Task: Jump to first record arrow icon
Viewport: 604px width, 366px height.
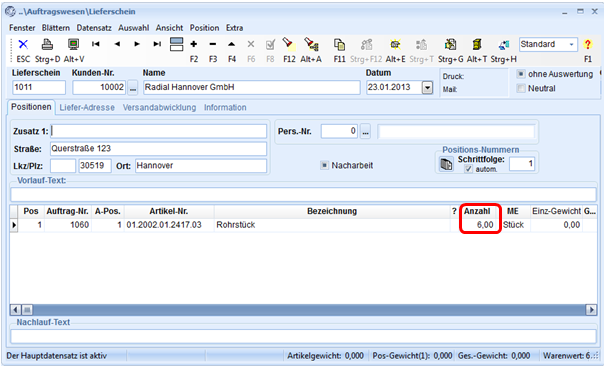Action: tap(96, 44)
